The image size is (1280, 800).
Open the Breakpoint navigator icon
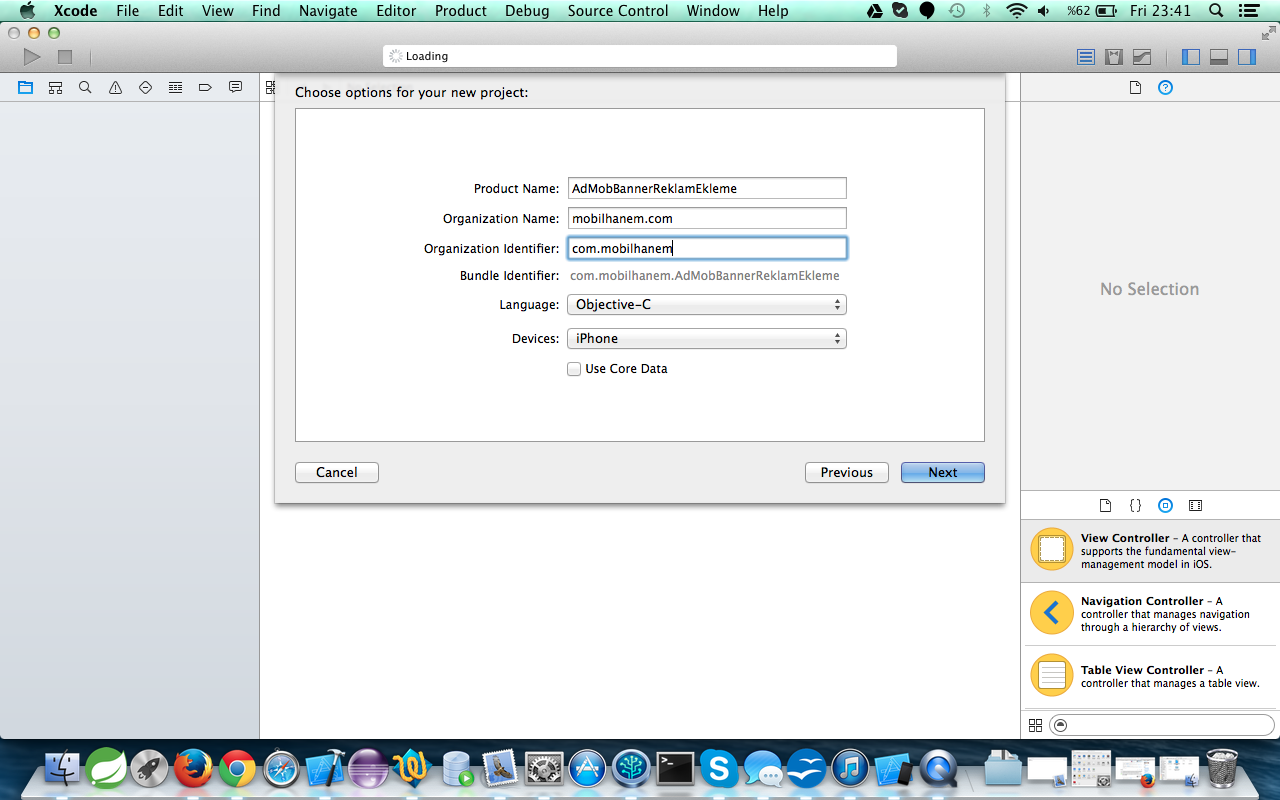pyautogui.click(x=206, y=87)
